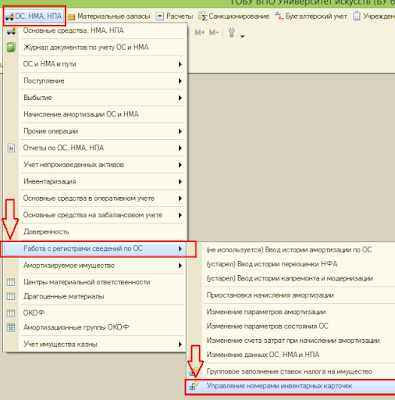395x400 pixels.
Task: Expand the Инвентаризация submenu arrow
Action: coord(180,182)
